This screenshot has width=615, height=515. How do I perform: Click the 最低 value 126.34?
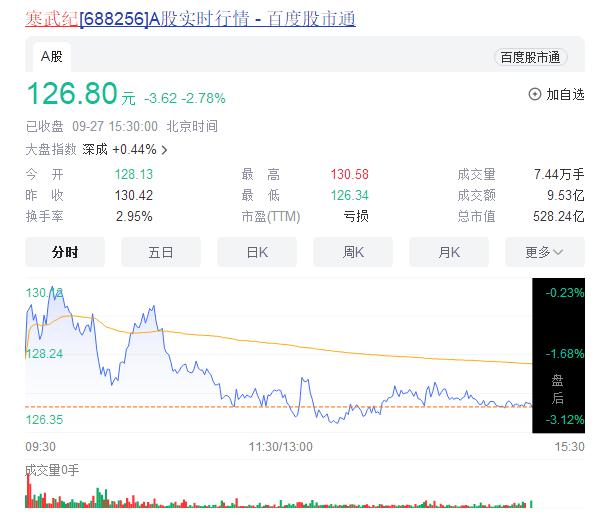click(x=349, y=195)
